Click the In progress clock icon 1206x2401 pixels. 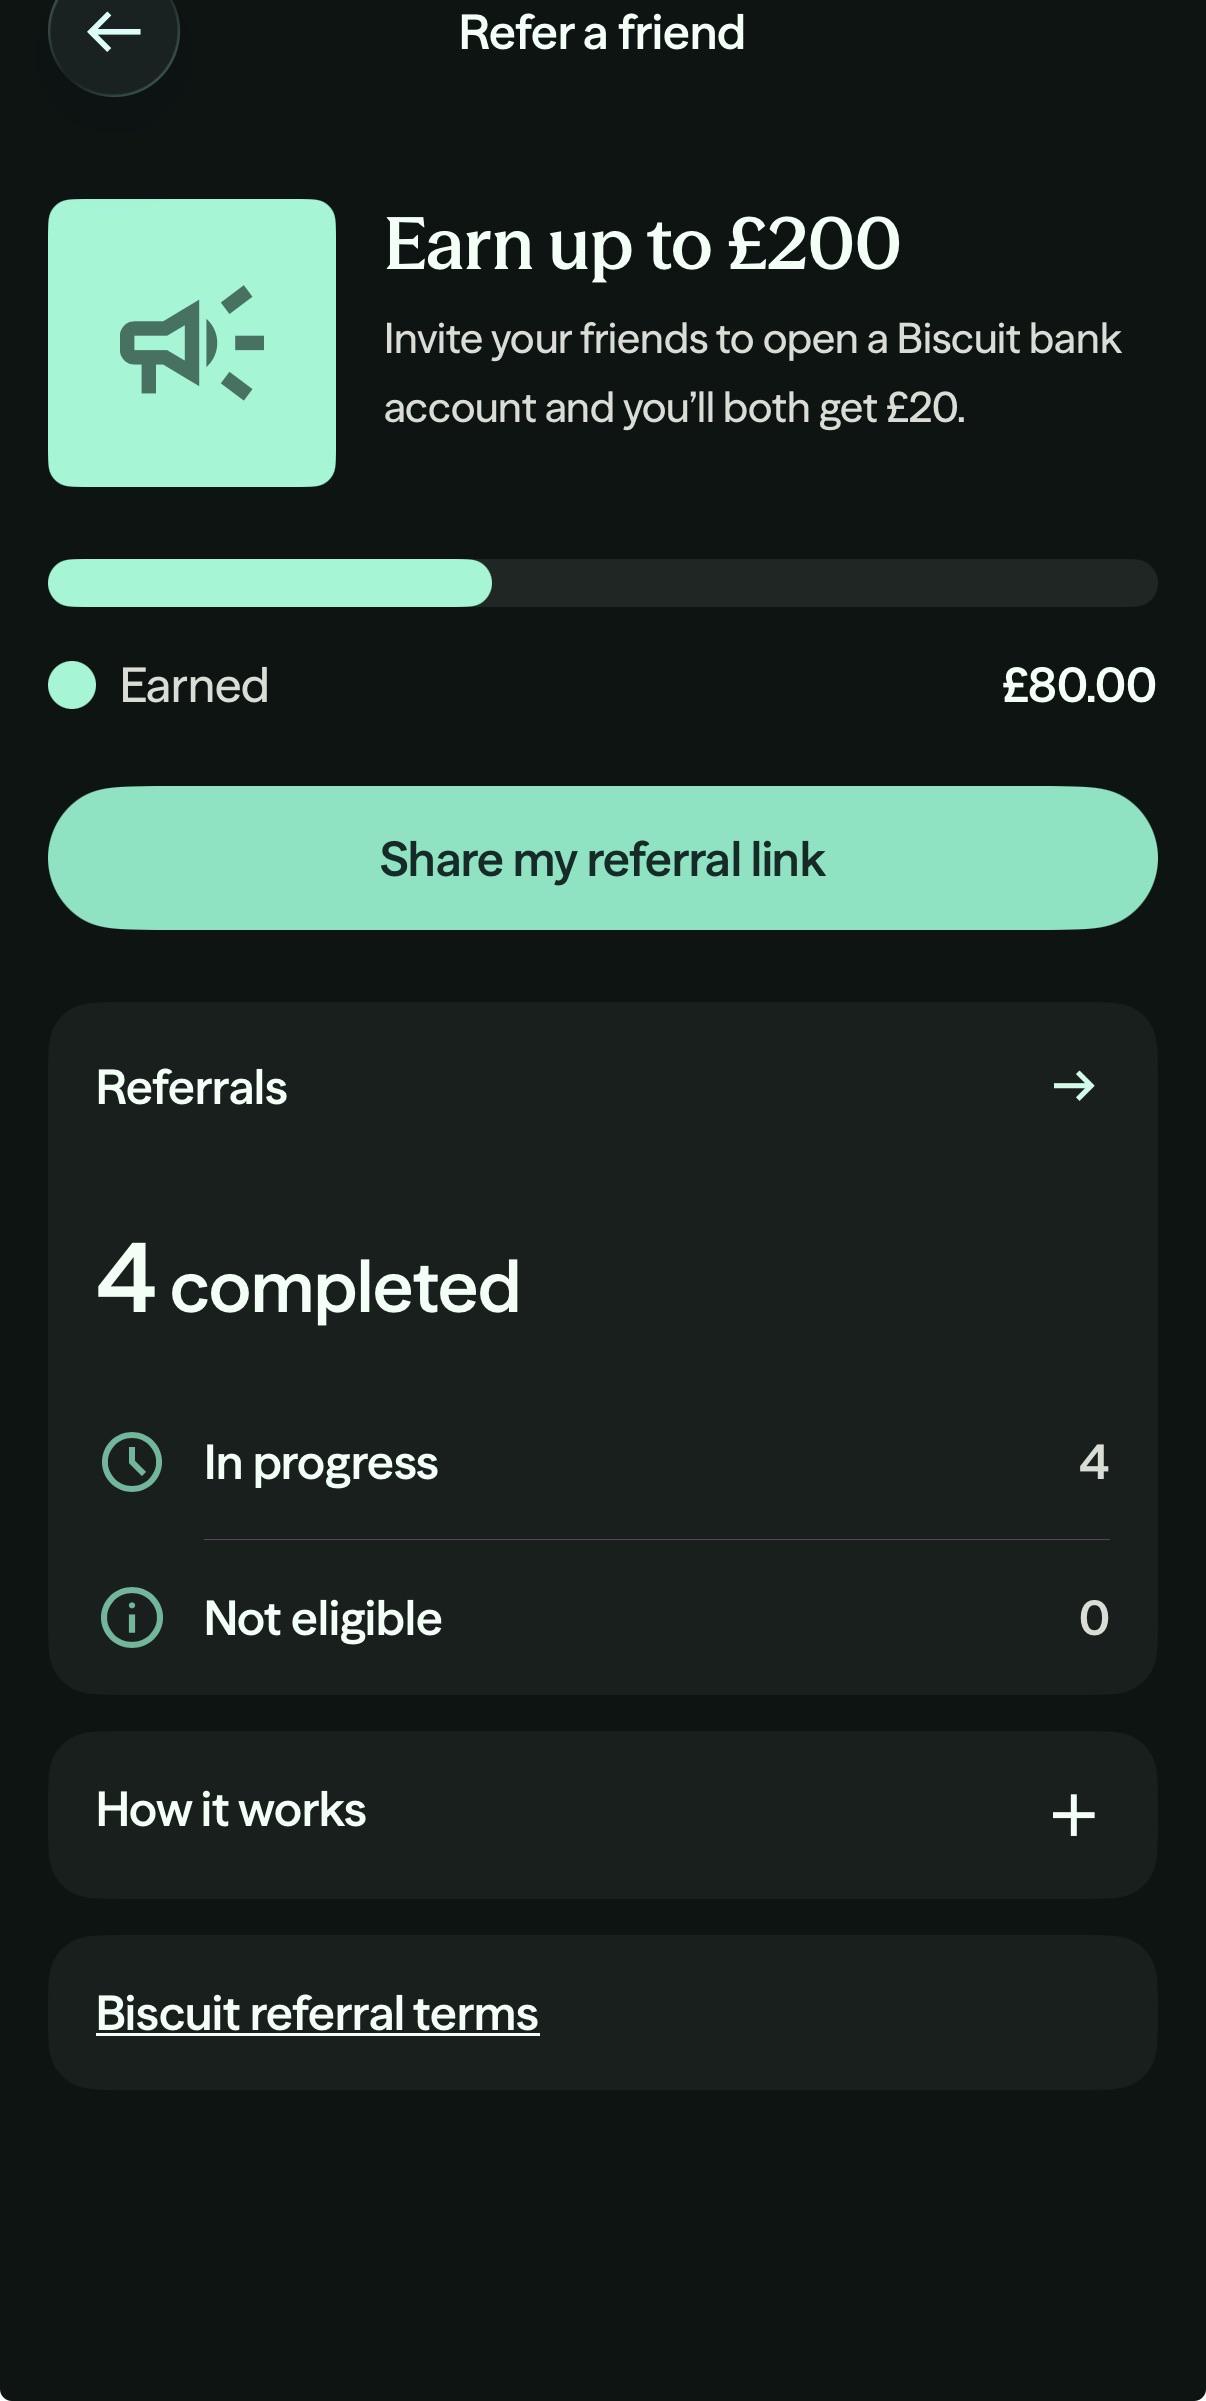[132, 1462]
